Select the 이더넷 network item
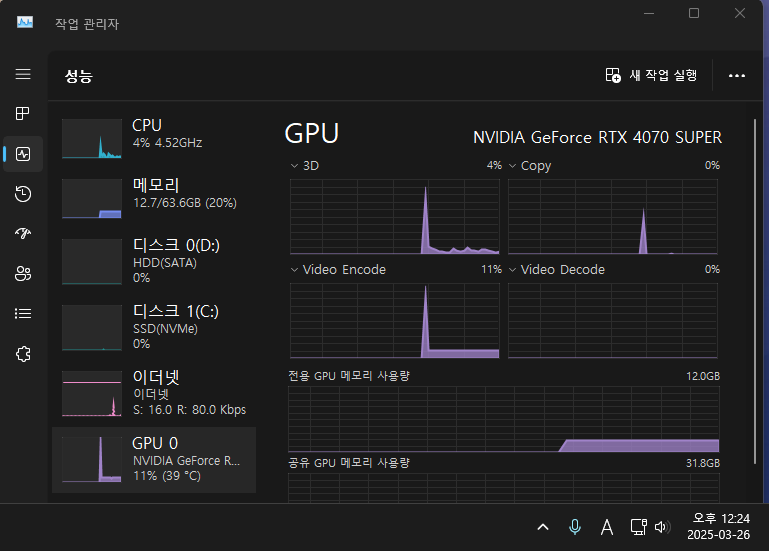 click(x=154, y=393)
